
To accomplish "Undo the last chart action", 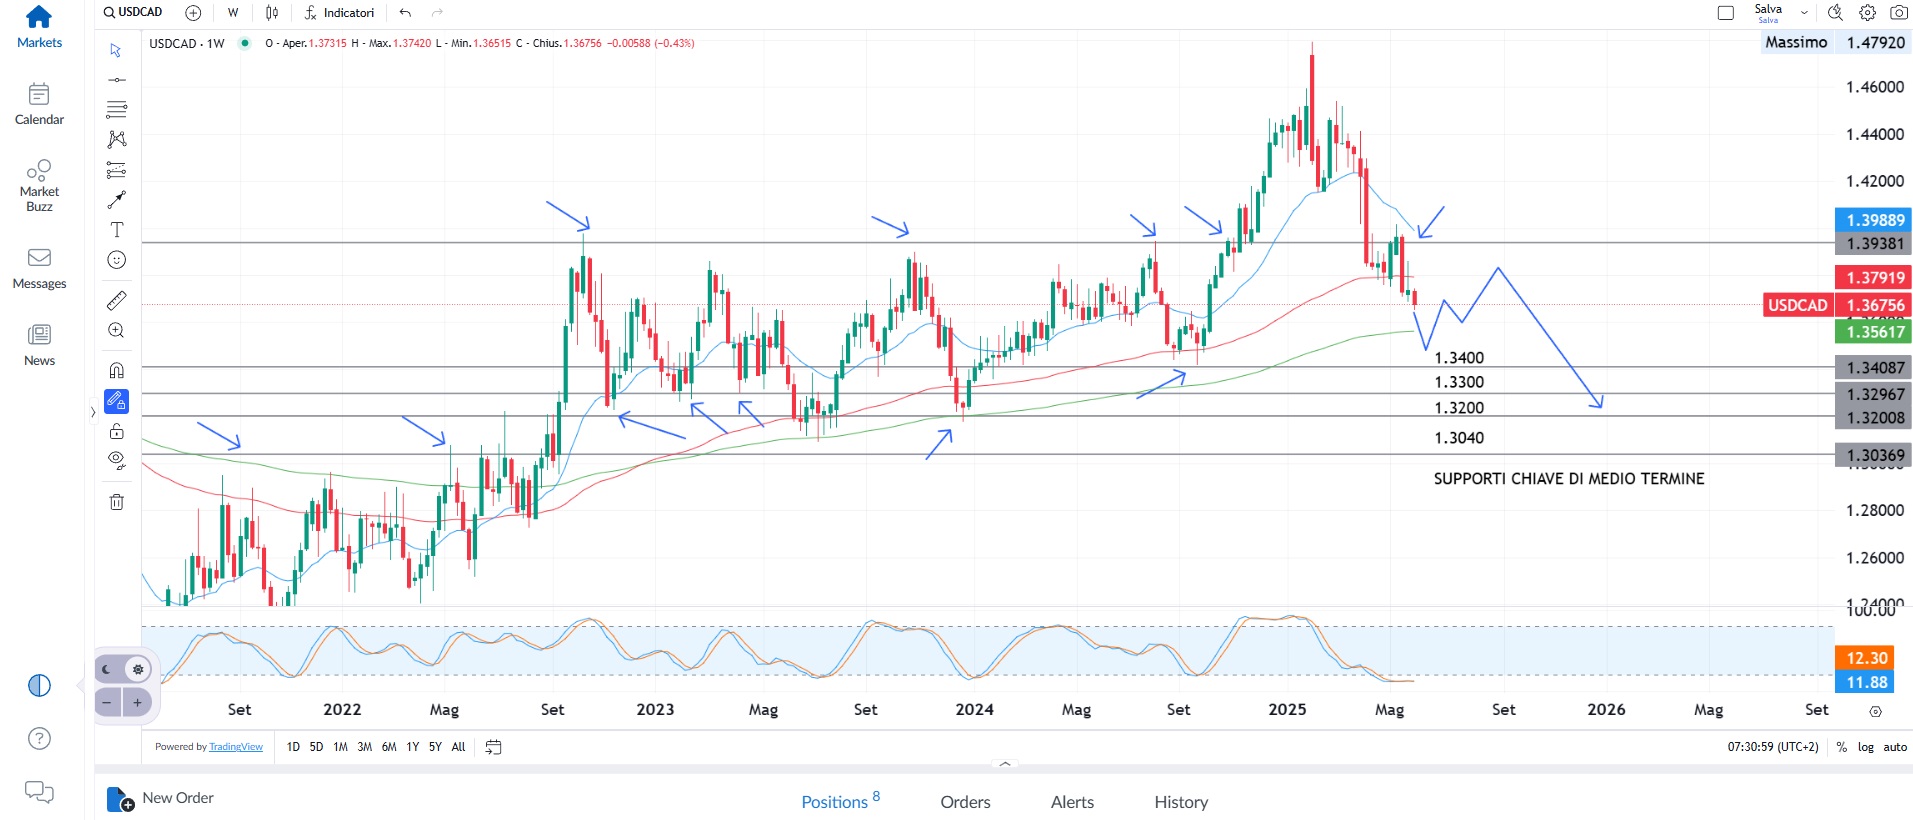I will (405, 13).
